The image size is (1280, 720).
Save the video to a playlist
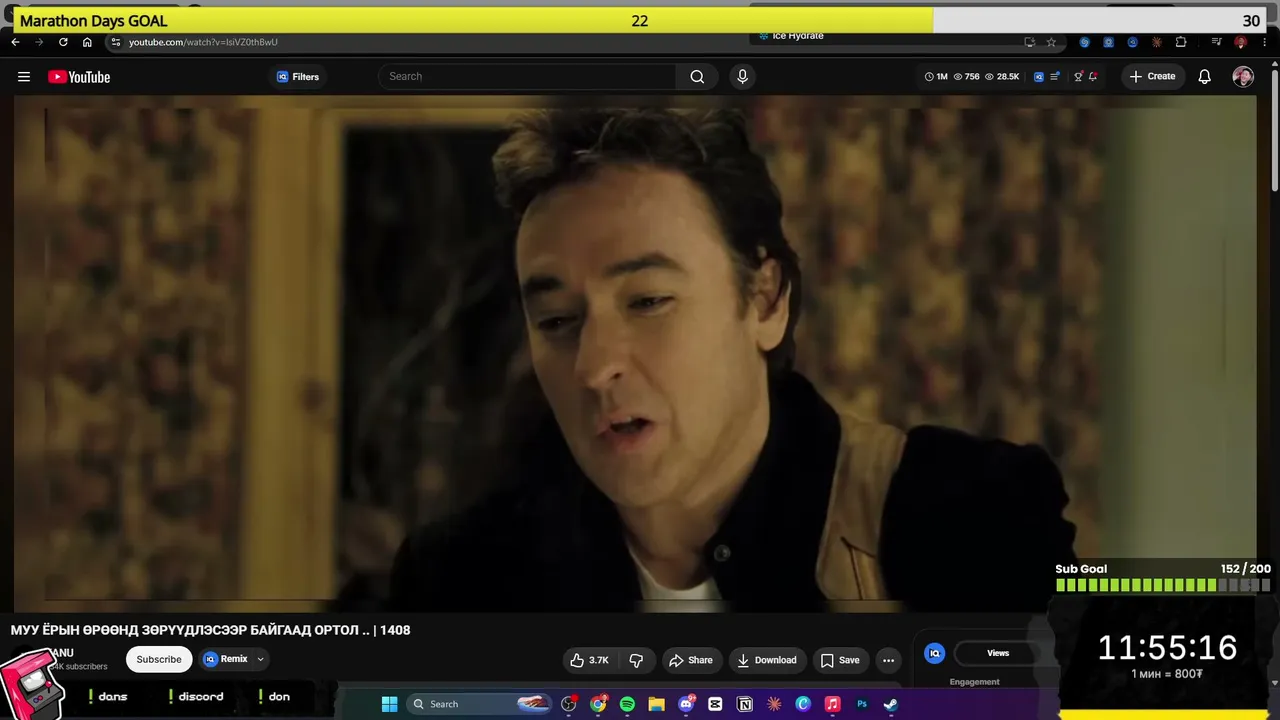point(840,660)
